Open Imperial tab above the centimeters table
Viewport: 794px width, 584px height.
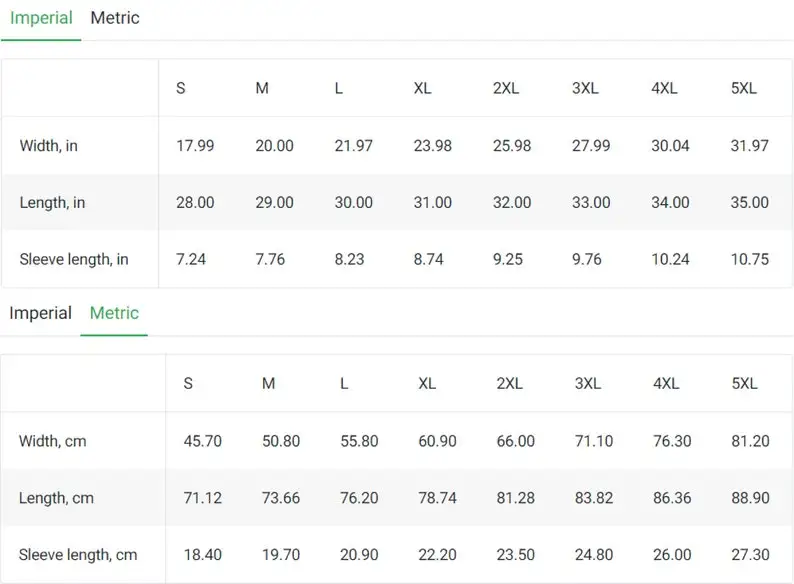tap(40, 313)
